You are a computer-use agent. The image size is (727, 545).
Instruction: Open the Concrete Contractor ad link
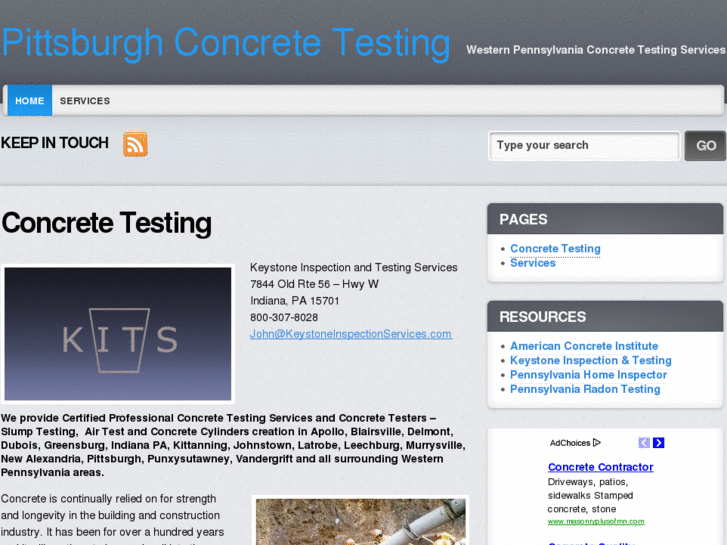(600, 467)
